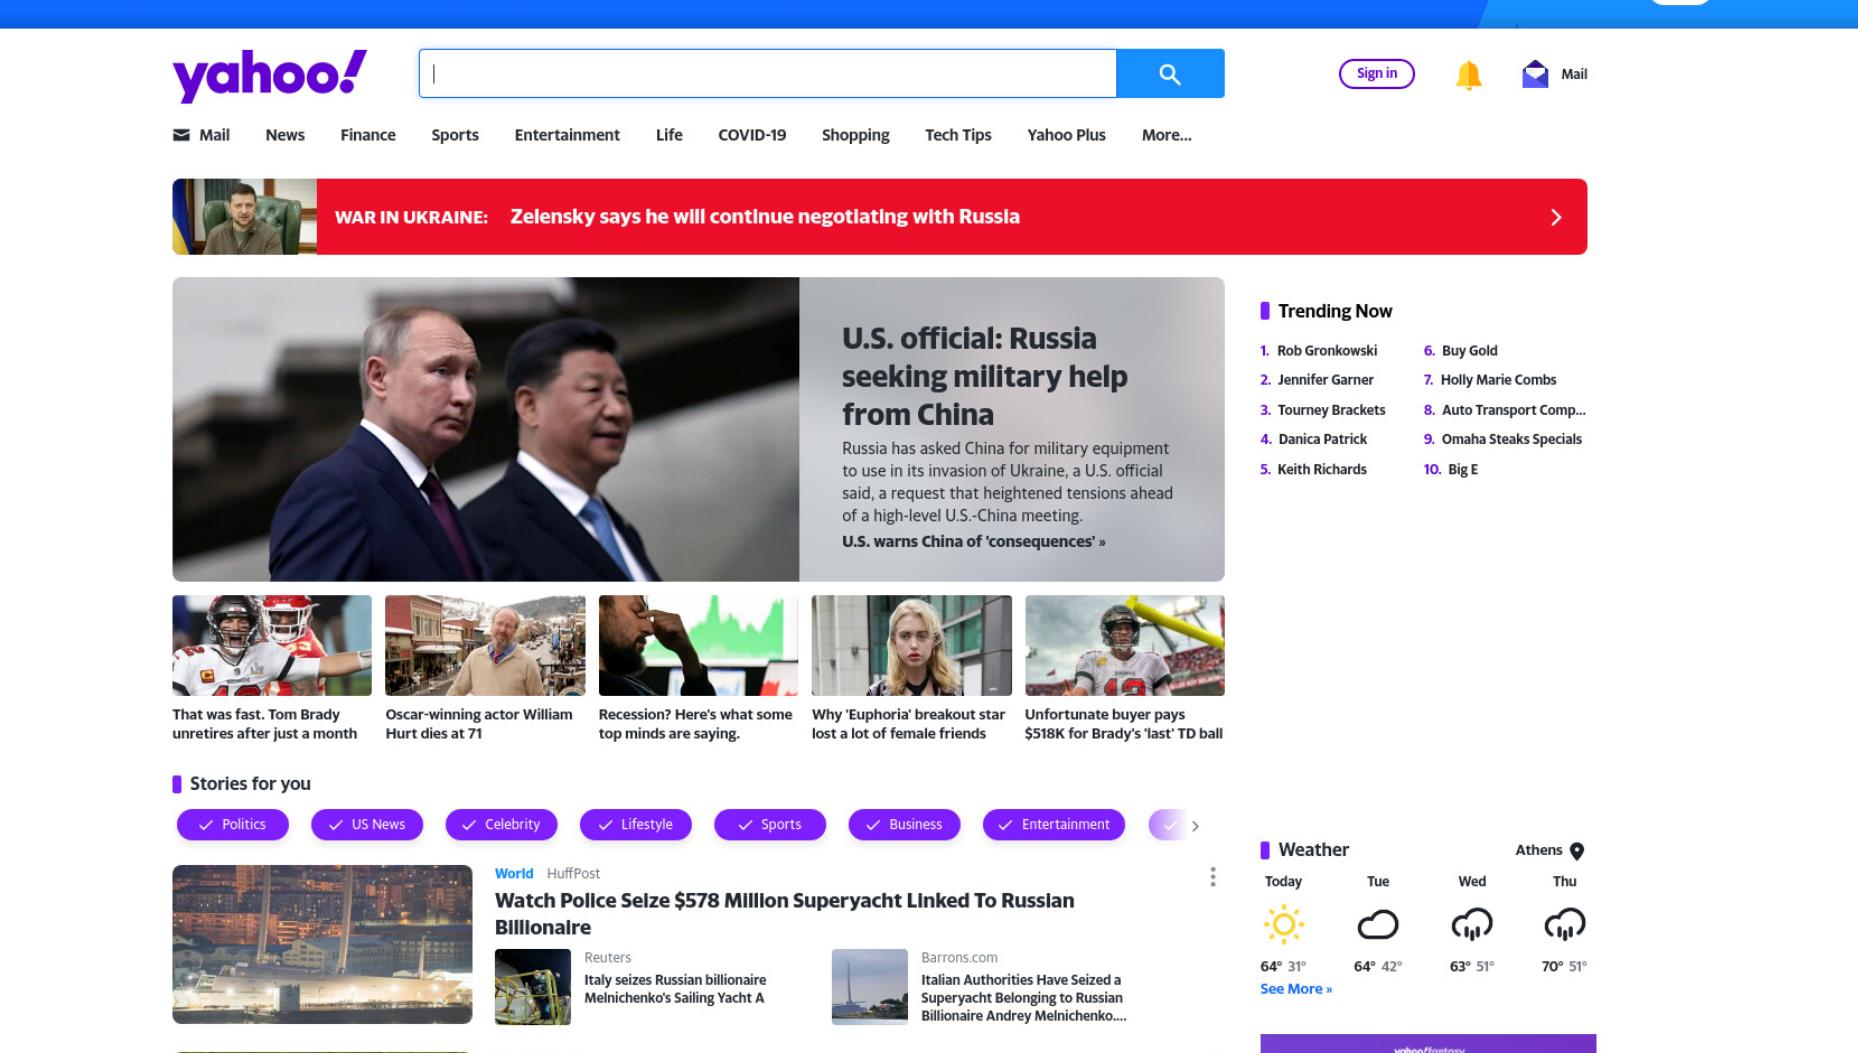This screenshot has width=1858, height=1053.
Task: Click the chevron on the War in Ukraine banner
Action: pyautogui.click(x=1556, y=217)
